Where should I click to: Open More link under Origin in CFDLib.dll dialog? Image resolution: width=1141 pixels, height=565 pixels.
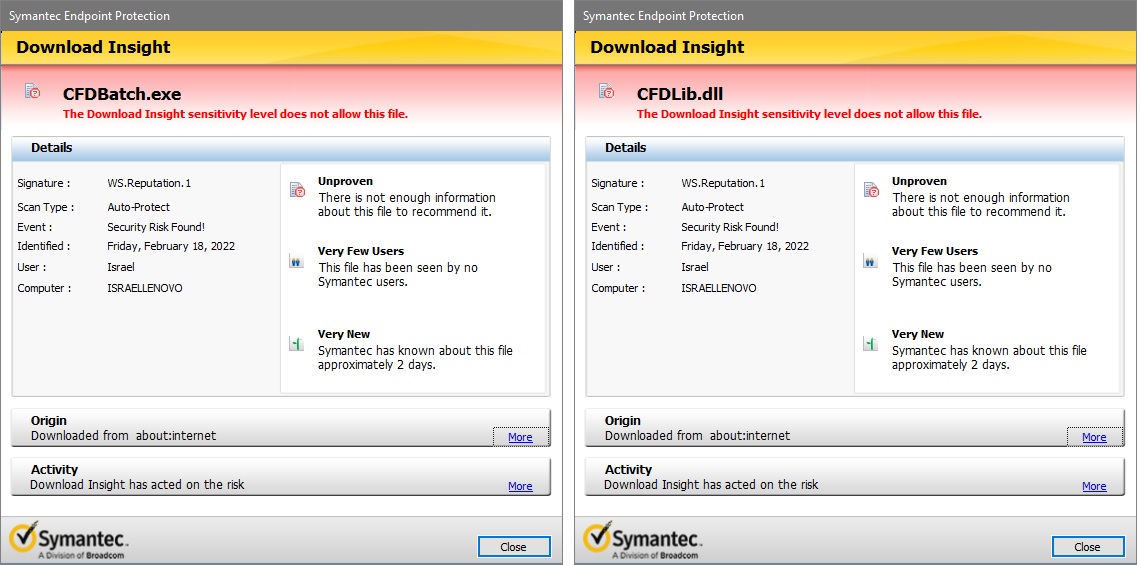[x=1094, y=437]
